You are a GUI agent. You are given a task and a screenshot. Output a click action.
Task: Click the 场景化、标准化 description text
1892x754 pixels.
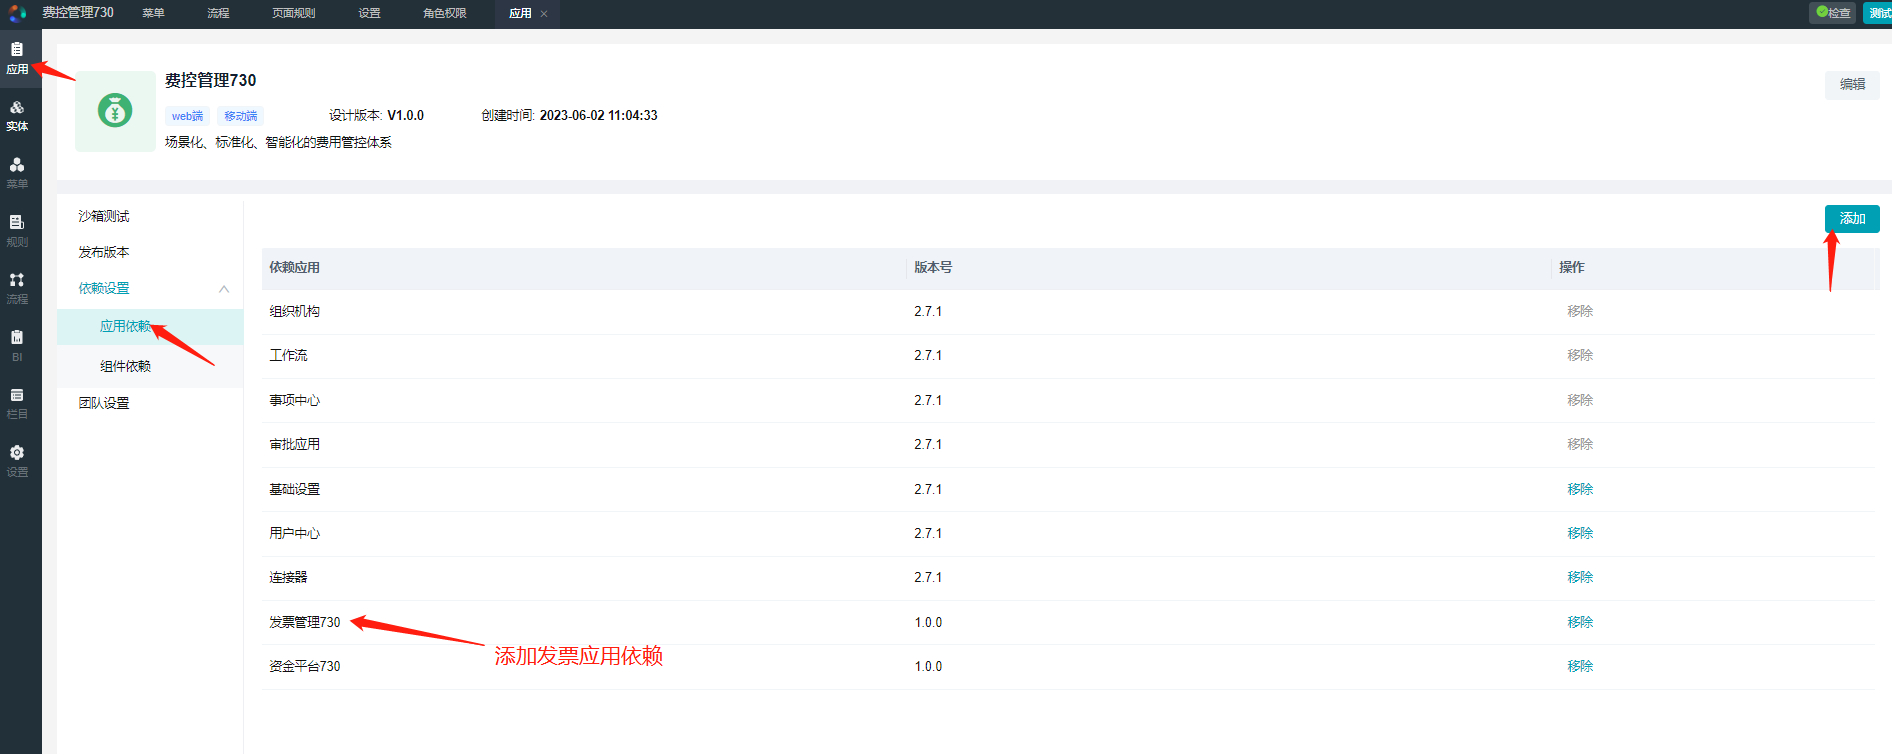click(278, 142)
